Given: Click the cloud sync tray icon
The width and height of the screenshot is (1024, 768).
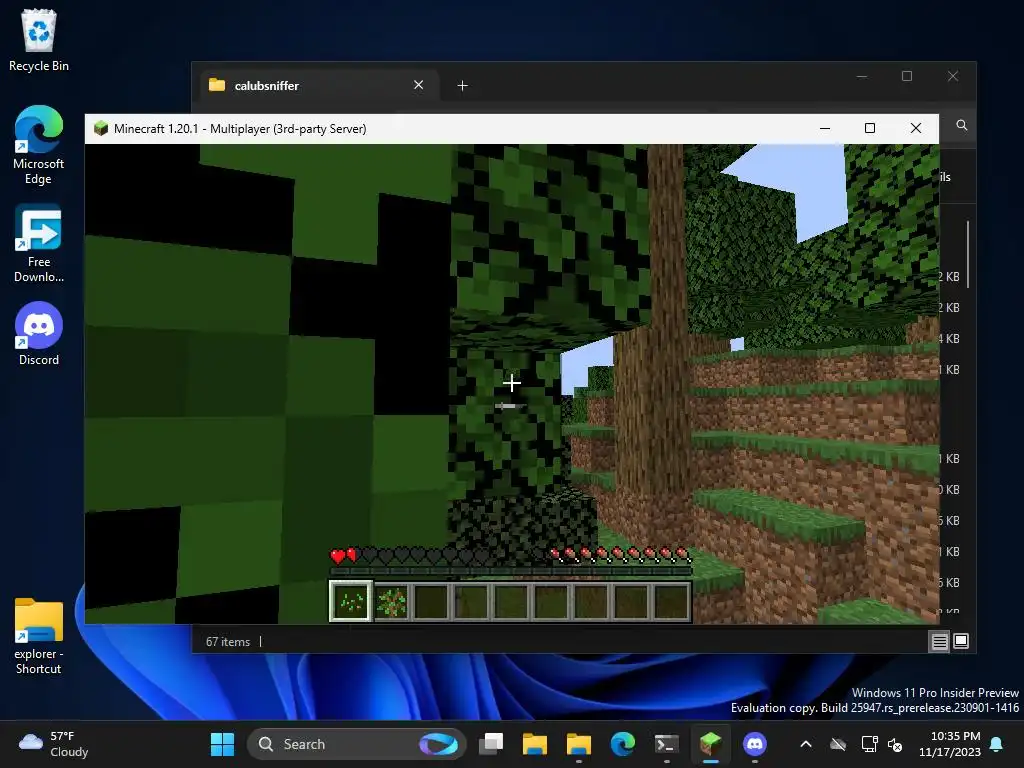Looking at the screenshot, I should (838, 744).
